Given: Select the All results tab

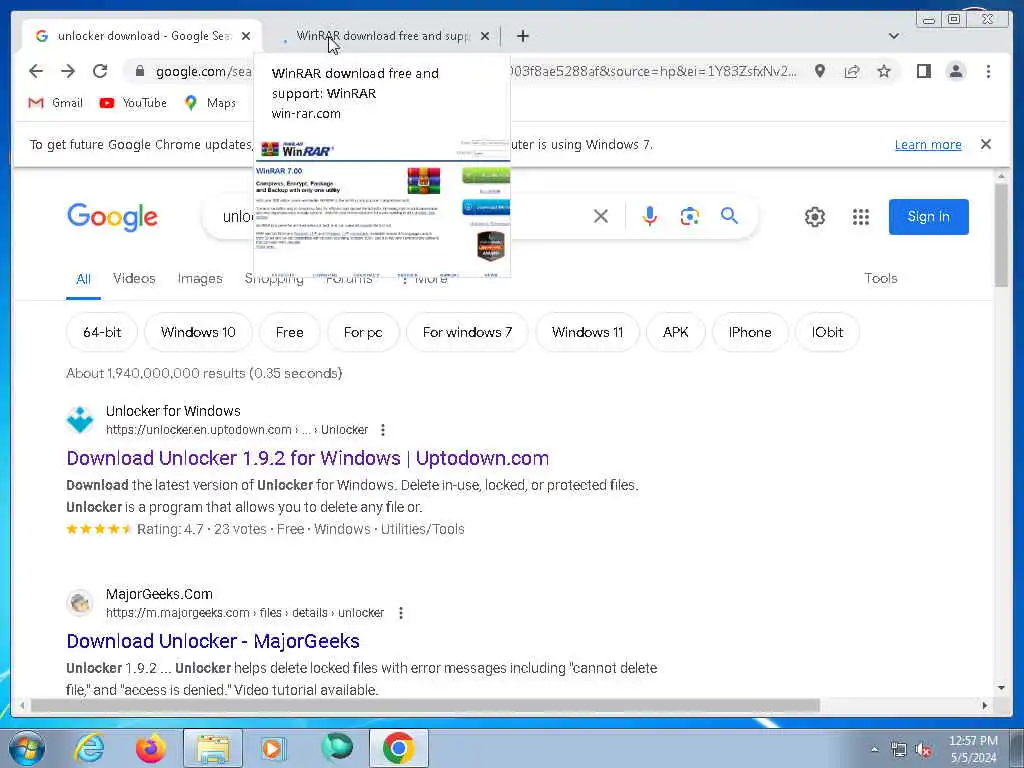Looking at the screenshot, I should [x=84, y=280].
